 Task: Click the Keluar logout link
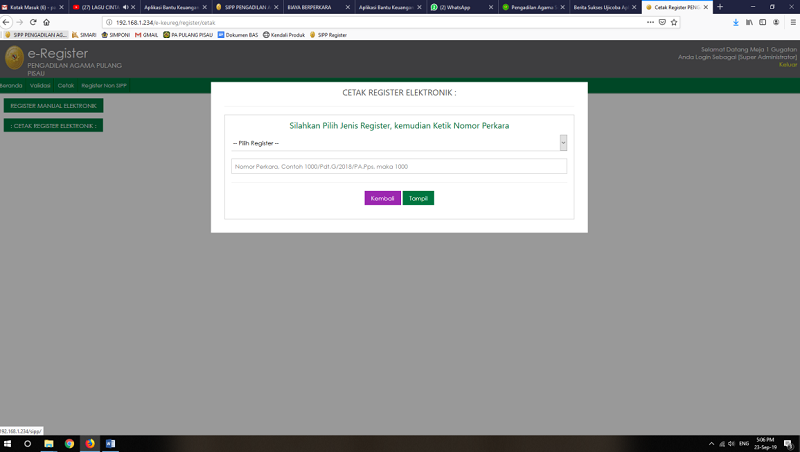[x=788, y=65]
